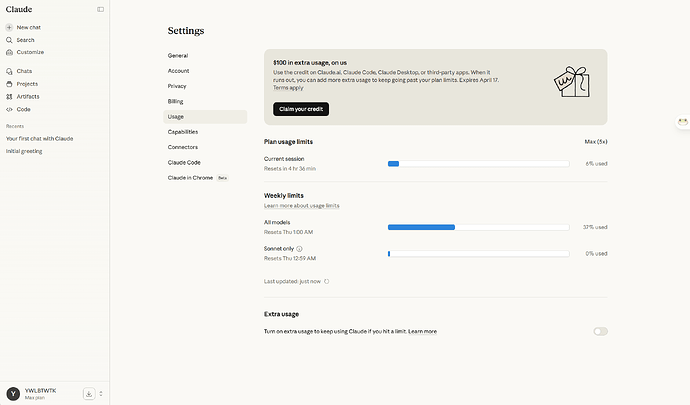Click the Projects label in sidebar
Image resolution: width=690 pixels, height=405 pixels.
coord(27,84)
